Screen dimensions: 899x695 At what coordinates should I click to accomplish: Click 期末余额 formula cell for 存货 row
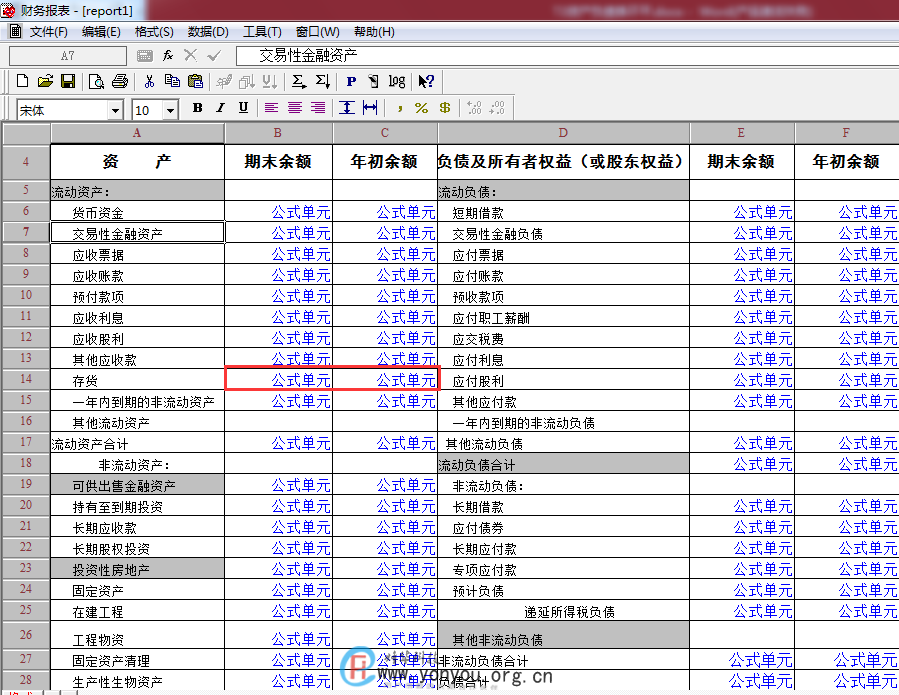coord(279,380)
